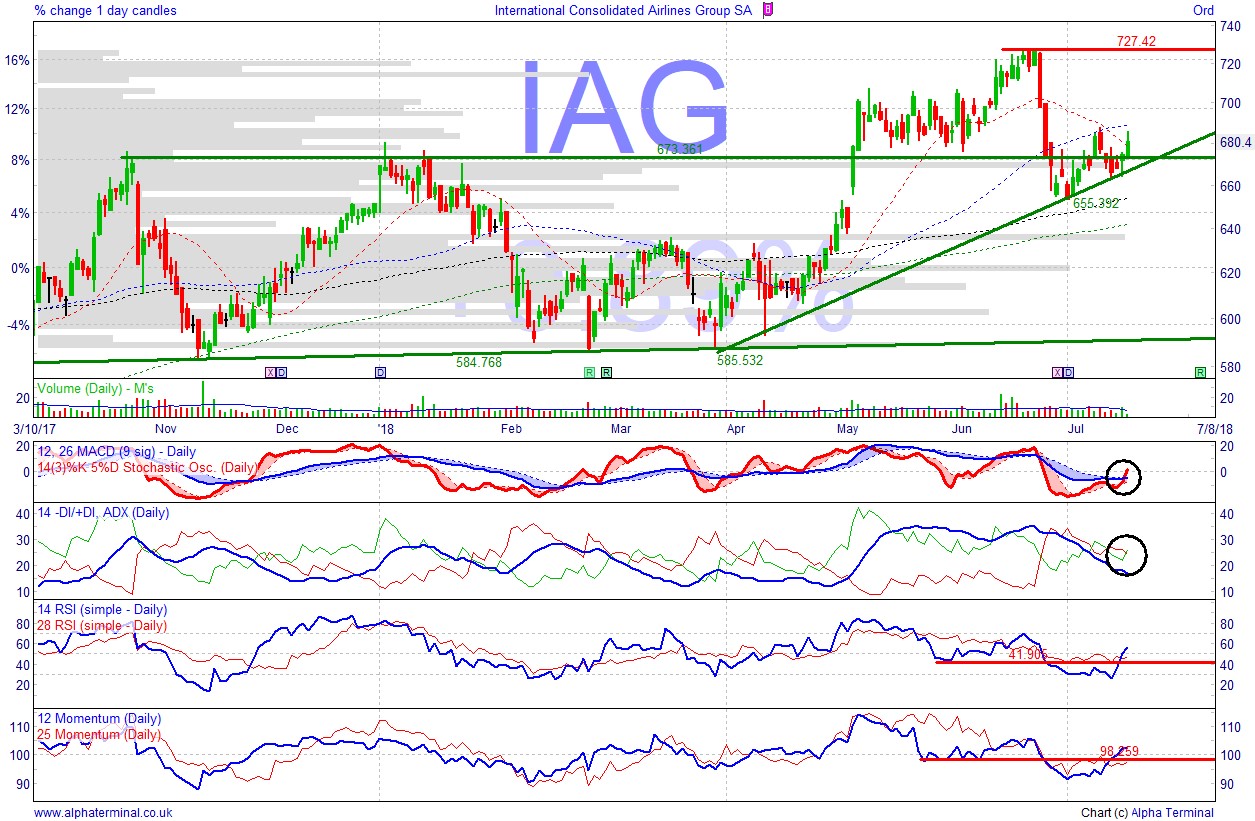Image resolution: width=1255 pixels, height=821 pixels.
Task: Click the Dec month label on the time axis
Action: [287, 429]
